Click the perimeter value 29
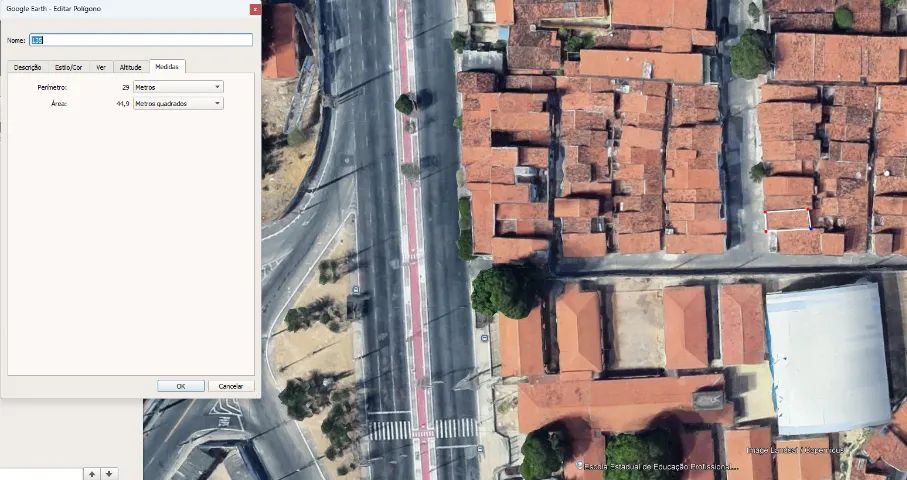907x480 pixels. click(x=126, y=87)
